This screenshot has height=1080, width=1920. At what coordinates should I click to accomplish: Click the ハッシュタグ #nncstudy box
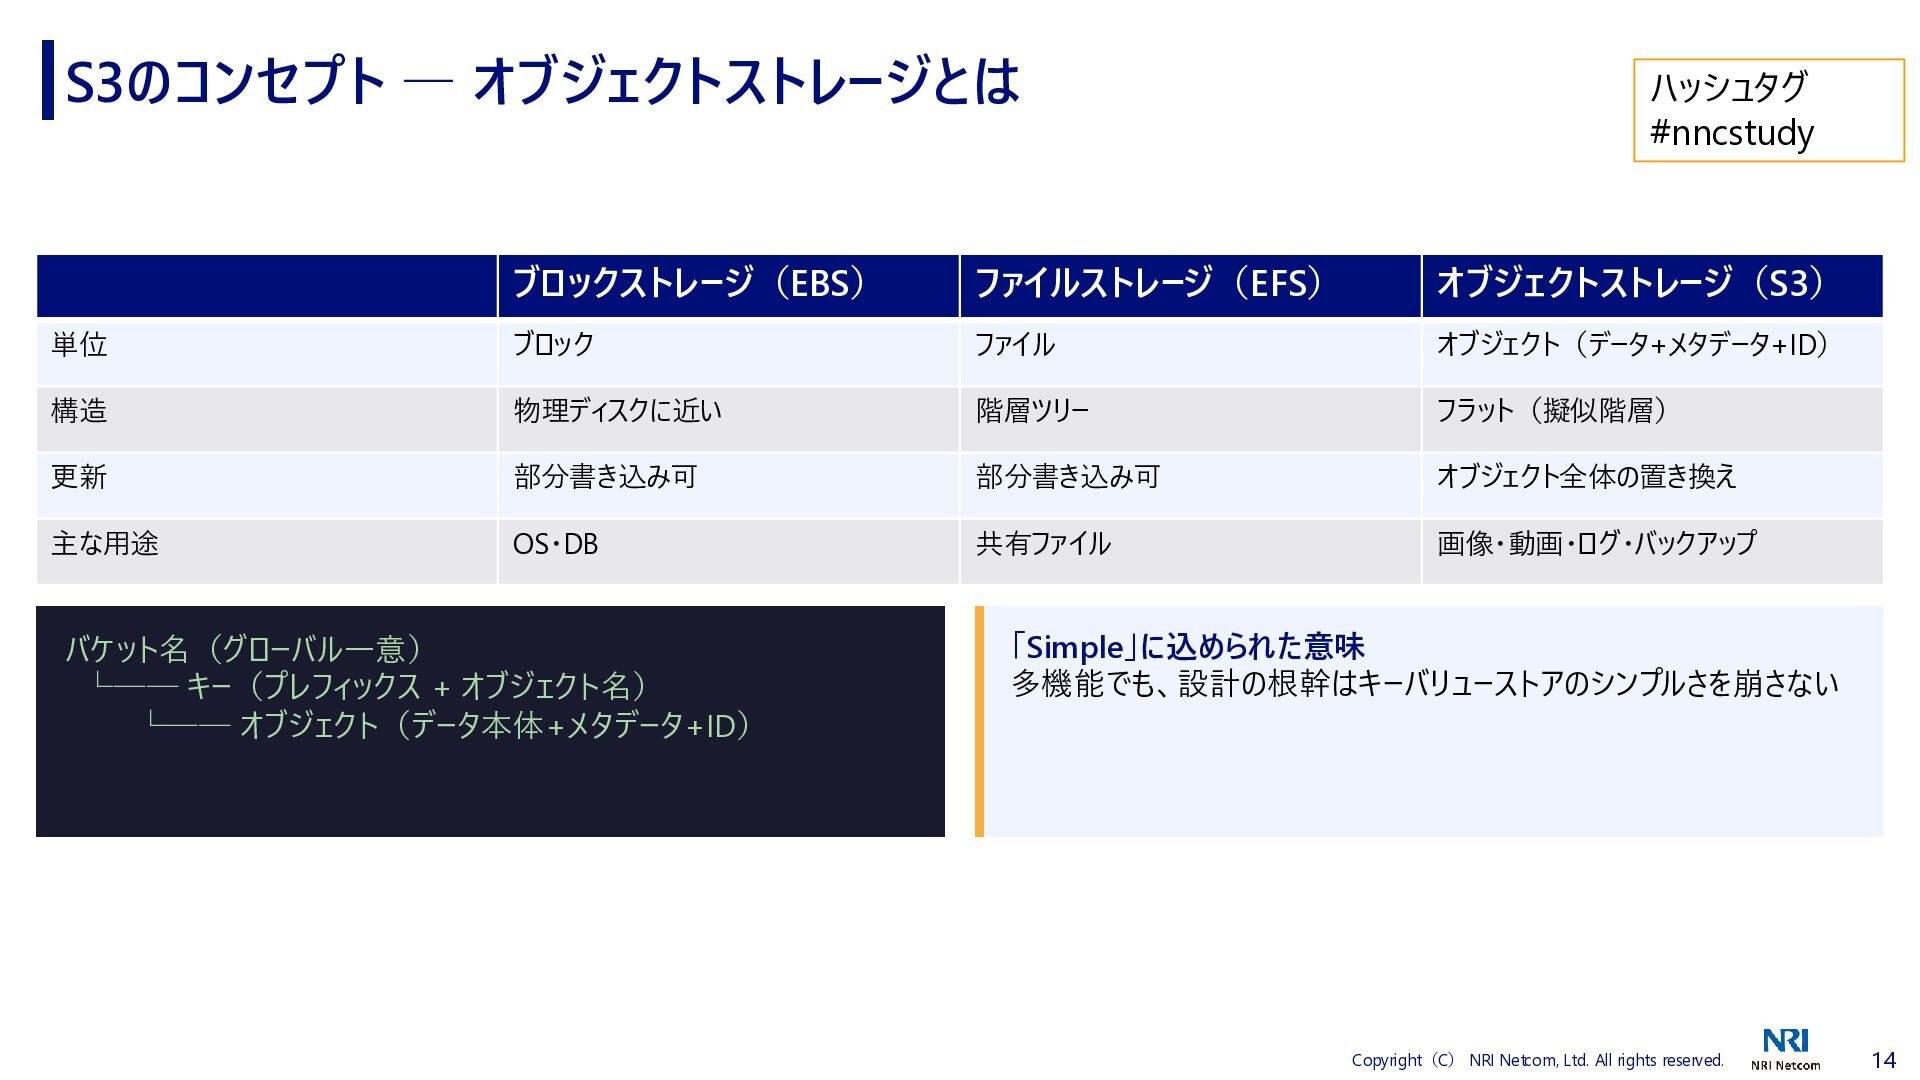(1767, 110)
